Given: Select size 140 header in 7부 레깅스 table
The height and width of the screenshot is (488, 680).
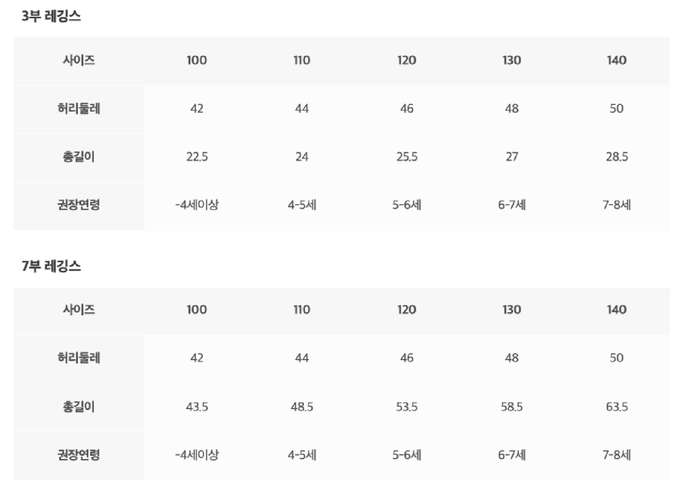Looking at the screenshot, I should (617, 310).
